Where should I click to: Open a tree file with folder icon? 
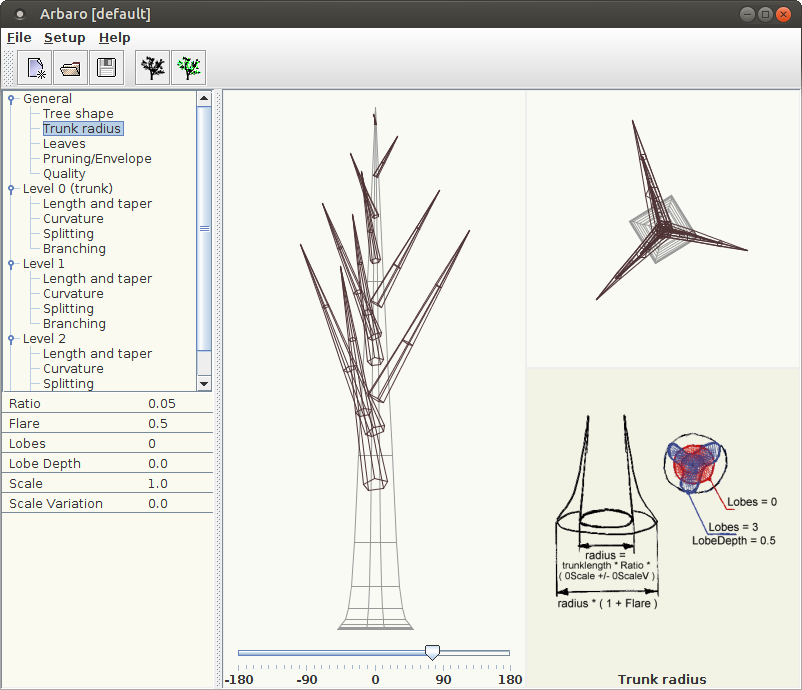(x=71, y=68)
